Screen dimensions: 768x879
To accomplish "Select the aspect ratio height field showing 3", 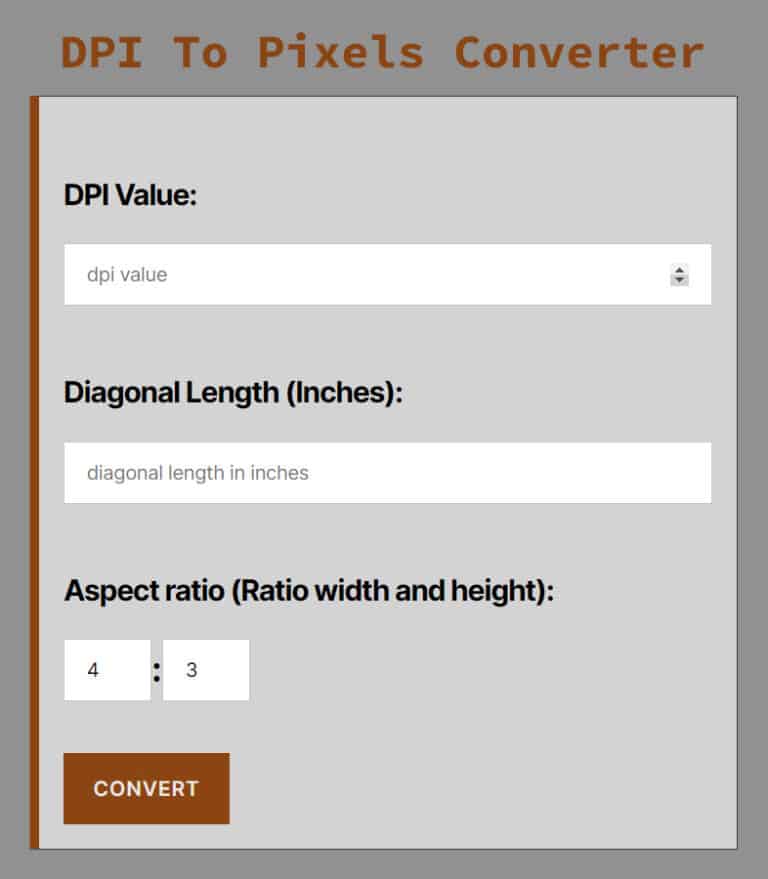I will (x=206, y=669).
